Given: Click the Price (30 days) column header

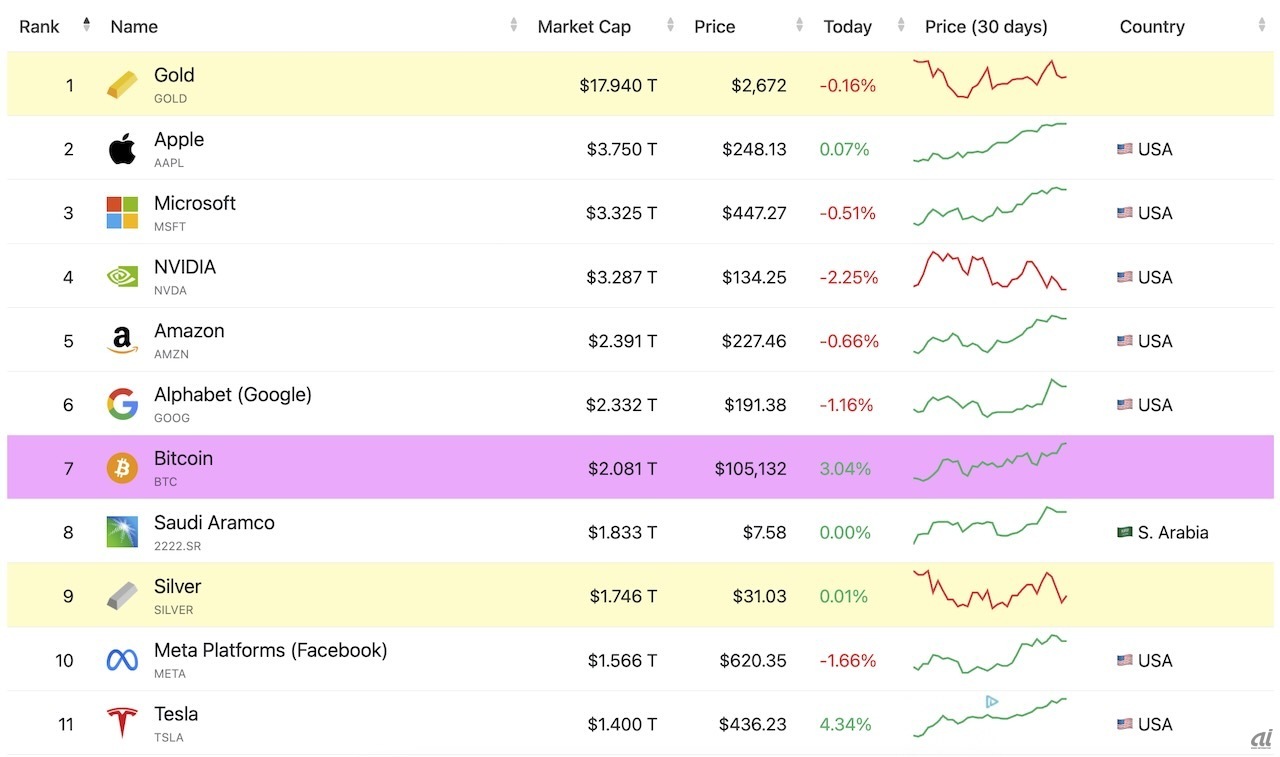Looking at the screenshot, I should click(986, 26).
